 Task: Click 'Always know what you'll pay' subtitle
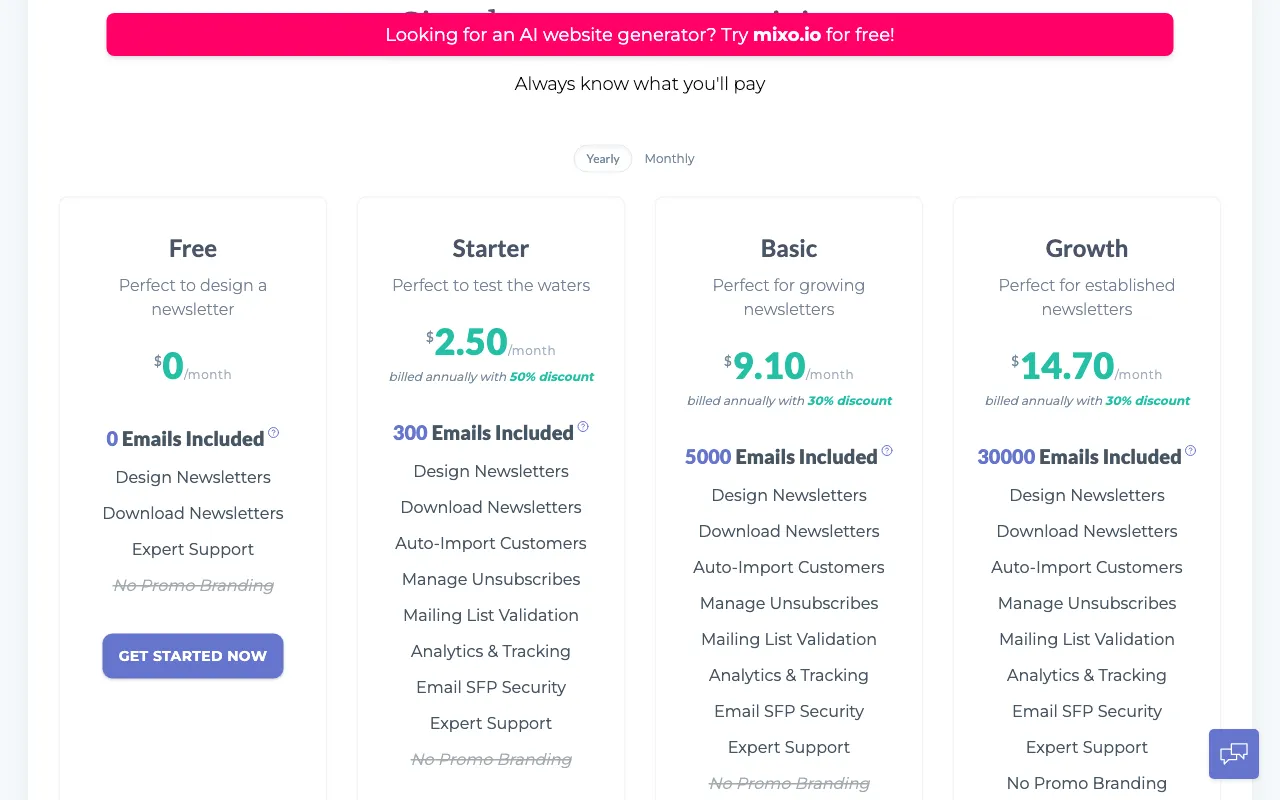coord(640,84)
